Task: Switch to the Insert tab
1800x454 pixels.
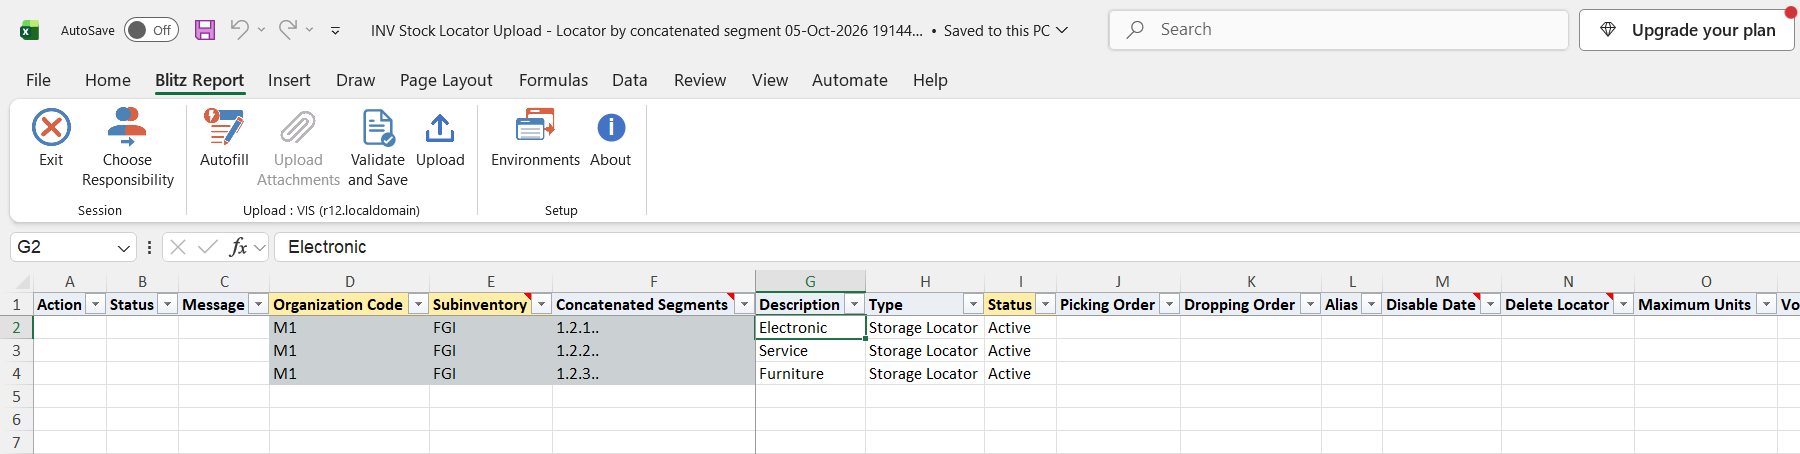Action: [289, 80]
